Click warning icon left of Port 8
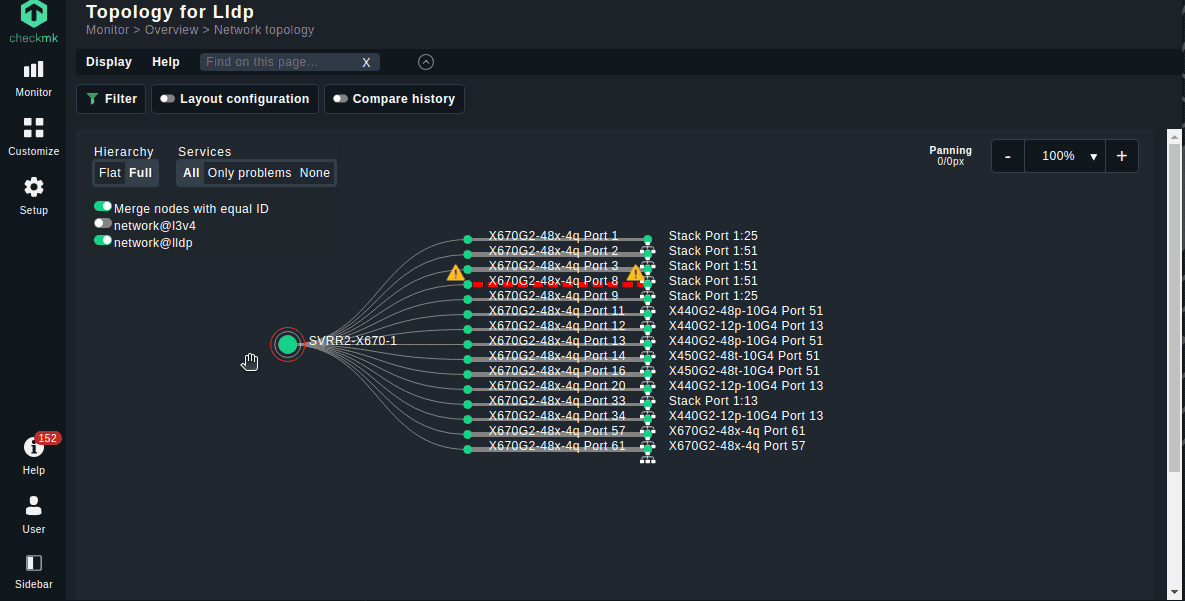Image resolution: width=1185 pixels, height=601 pixels. click(455, 272)
